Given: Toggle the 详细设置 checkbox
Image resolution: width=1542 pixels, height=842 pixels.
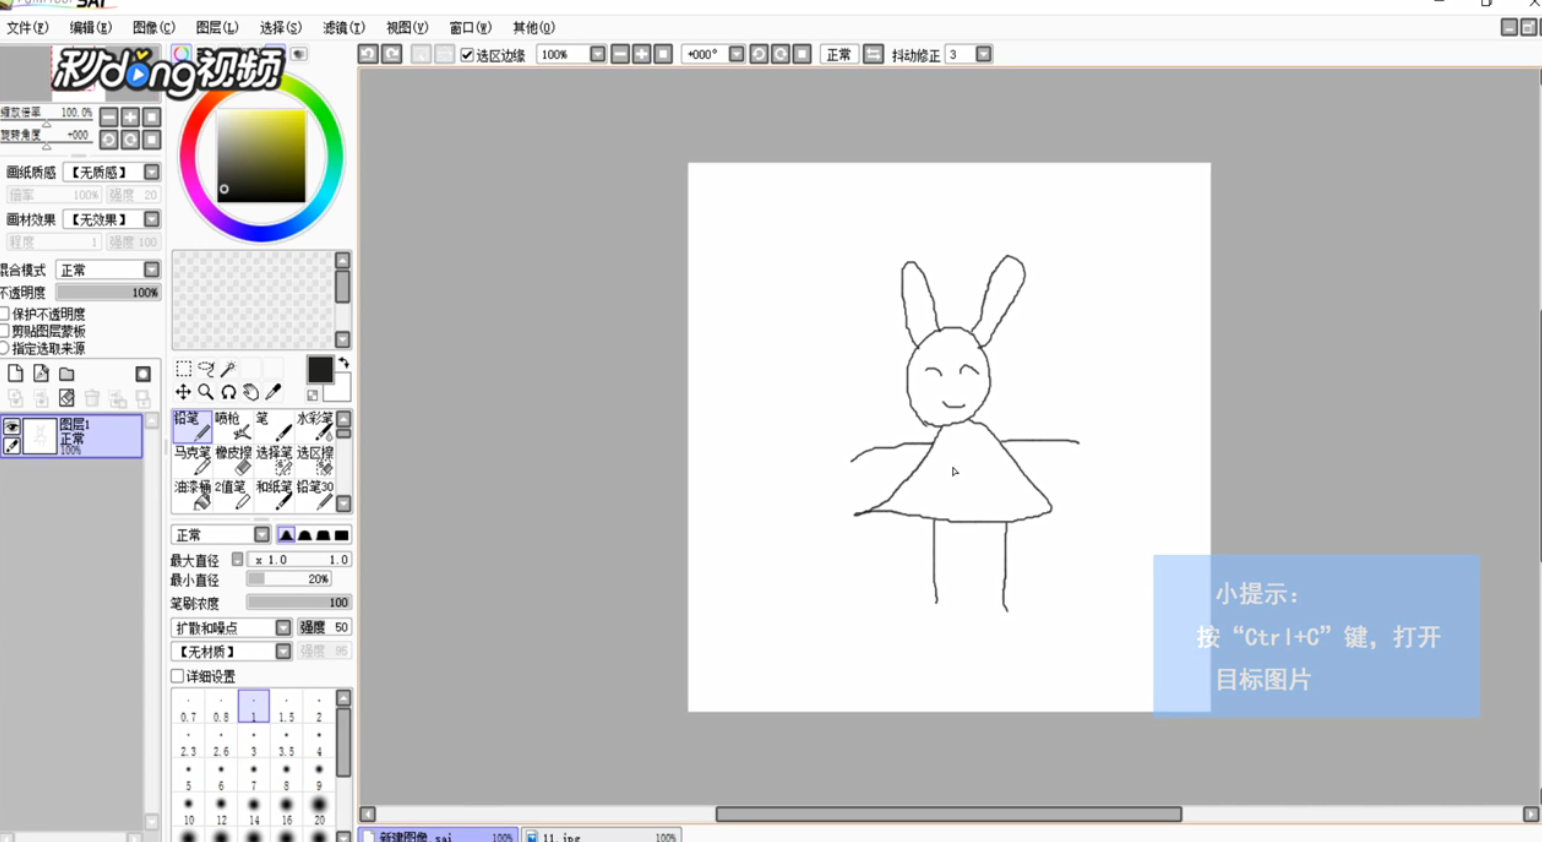Looking at the screenshot, I should (177, 676).
